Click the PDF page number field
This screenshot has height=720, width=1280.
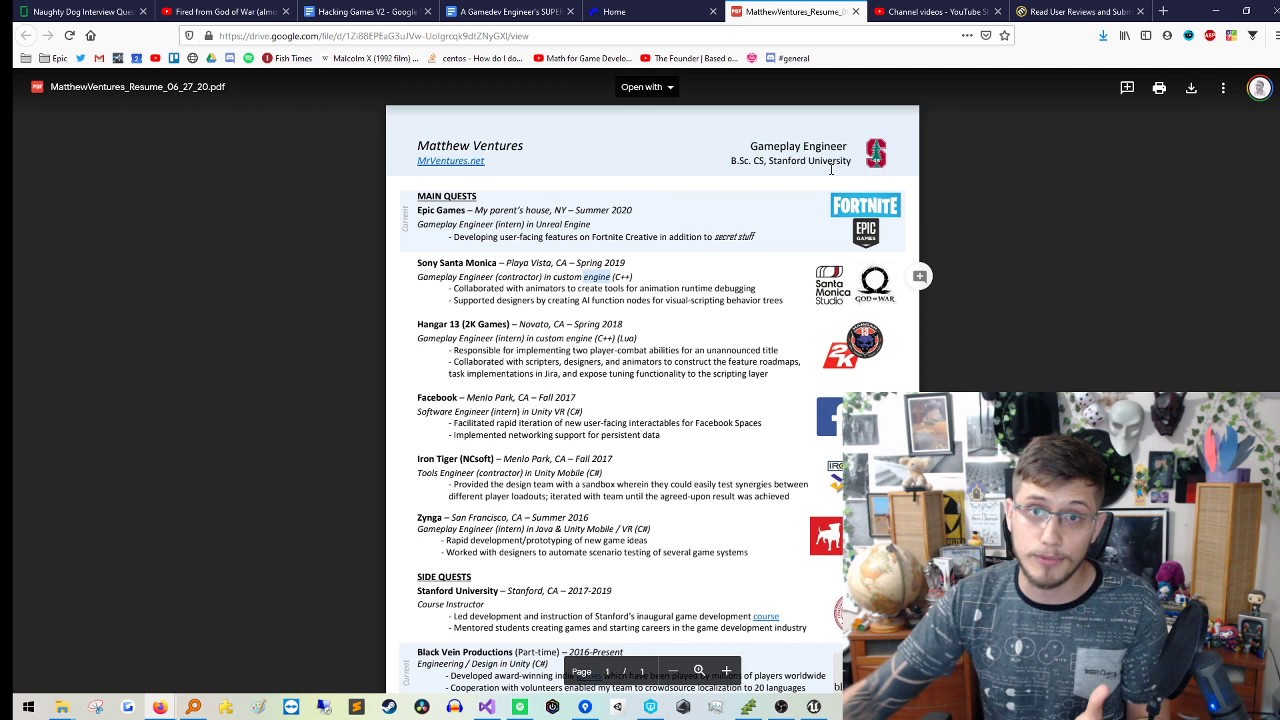607,671
